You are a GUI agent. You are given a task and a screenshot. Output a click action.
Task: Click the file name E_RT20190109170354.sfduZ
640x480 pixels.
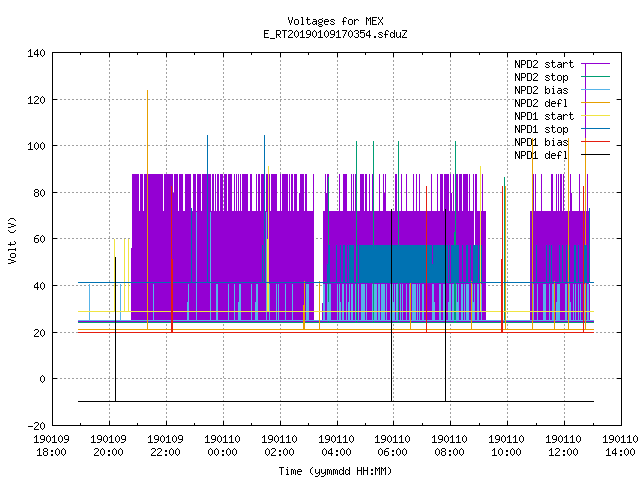[x=335, y=34]
